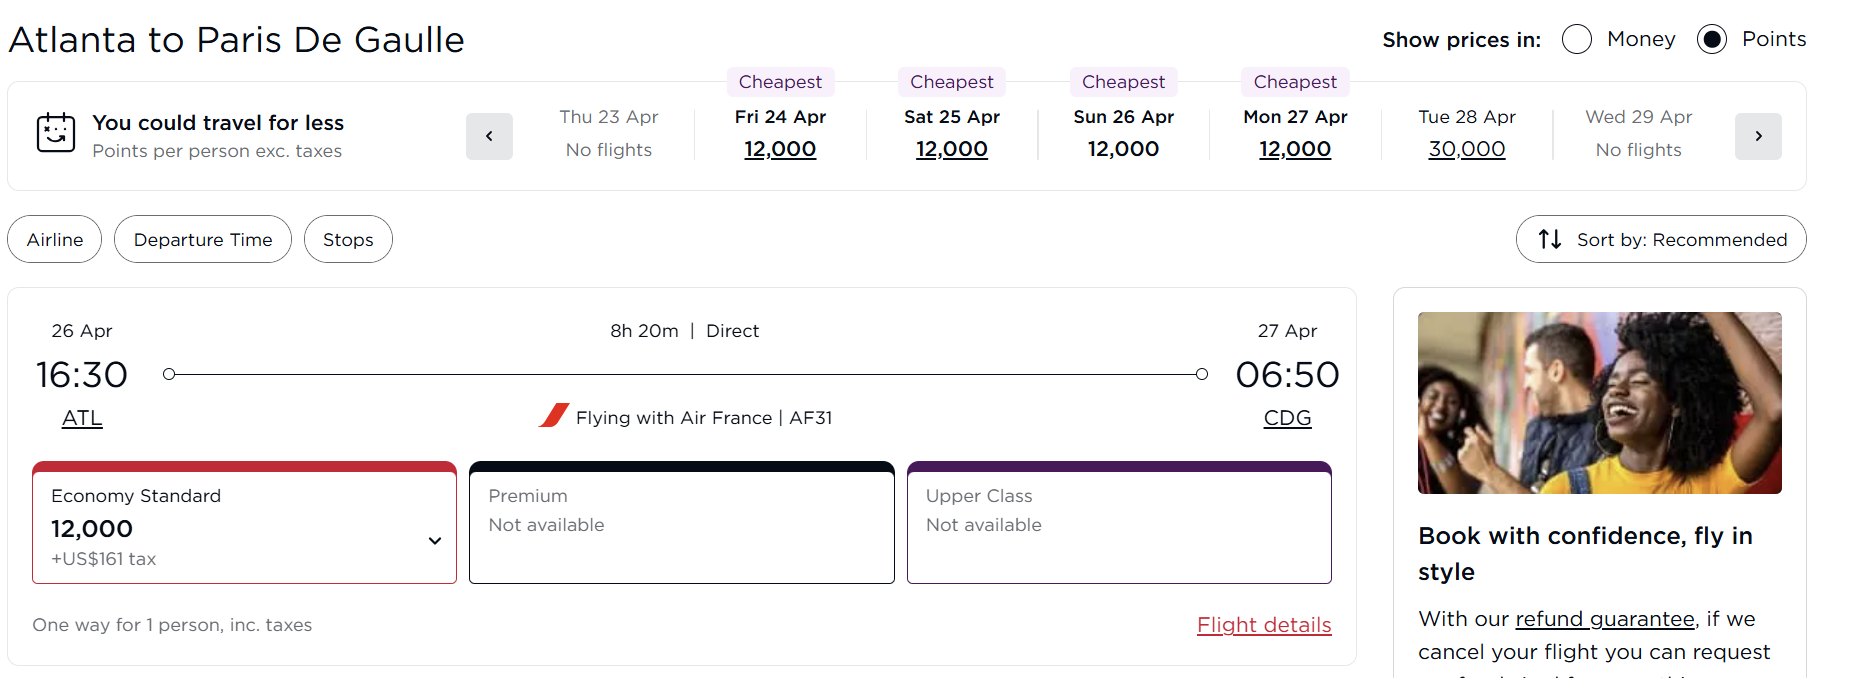Choose Tue 28 Apr 30,000 points date
1851x678 pixels.
point(1467,149)
